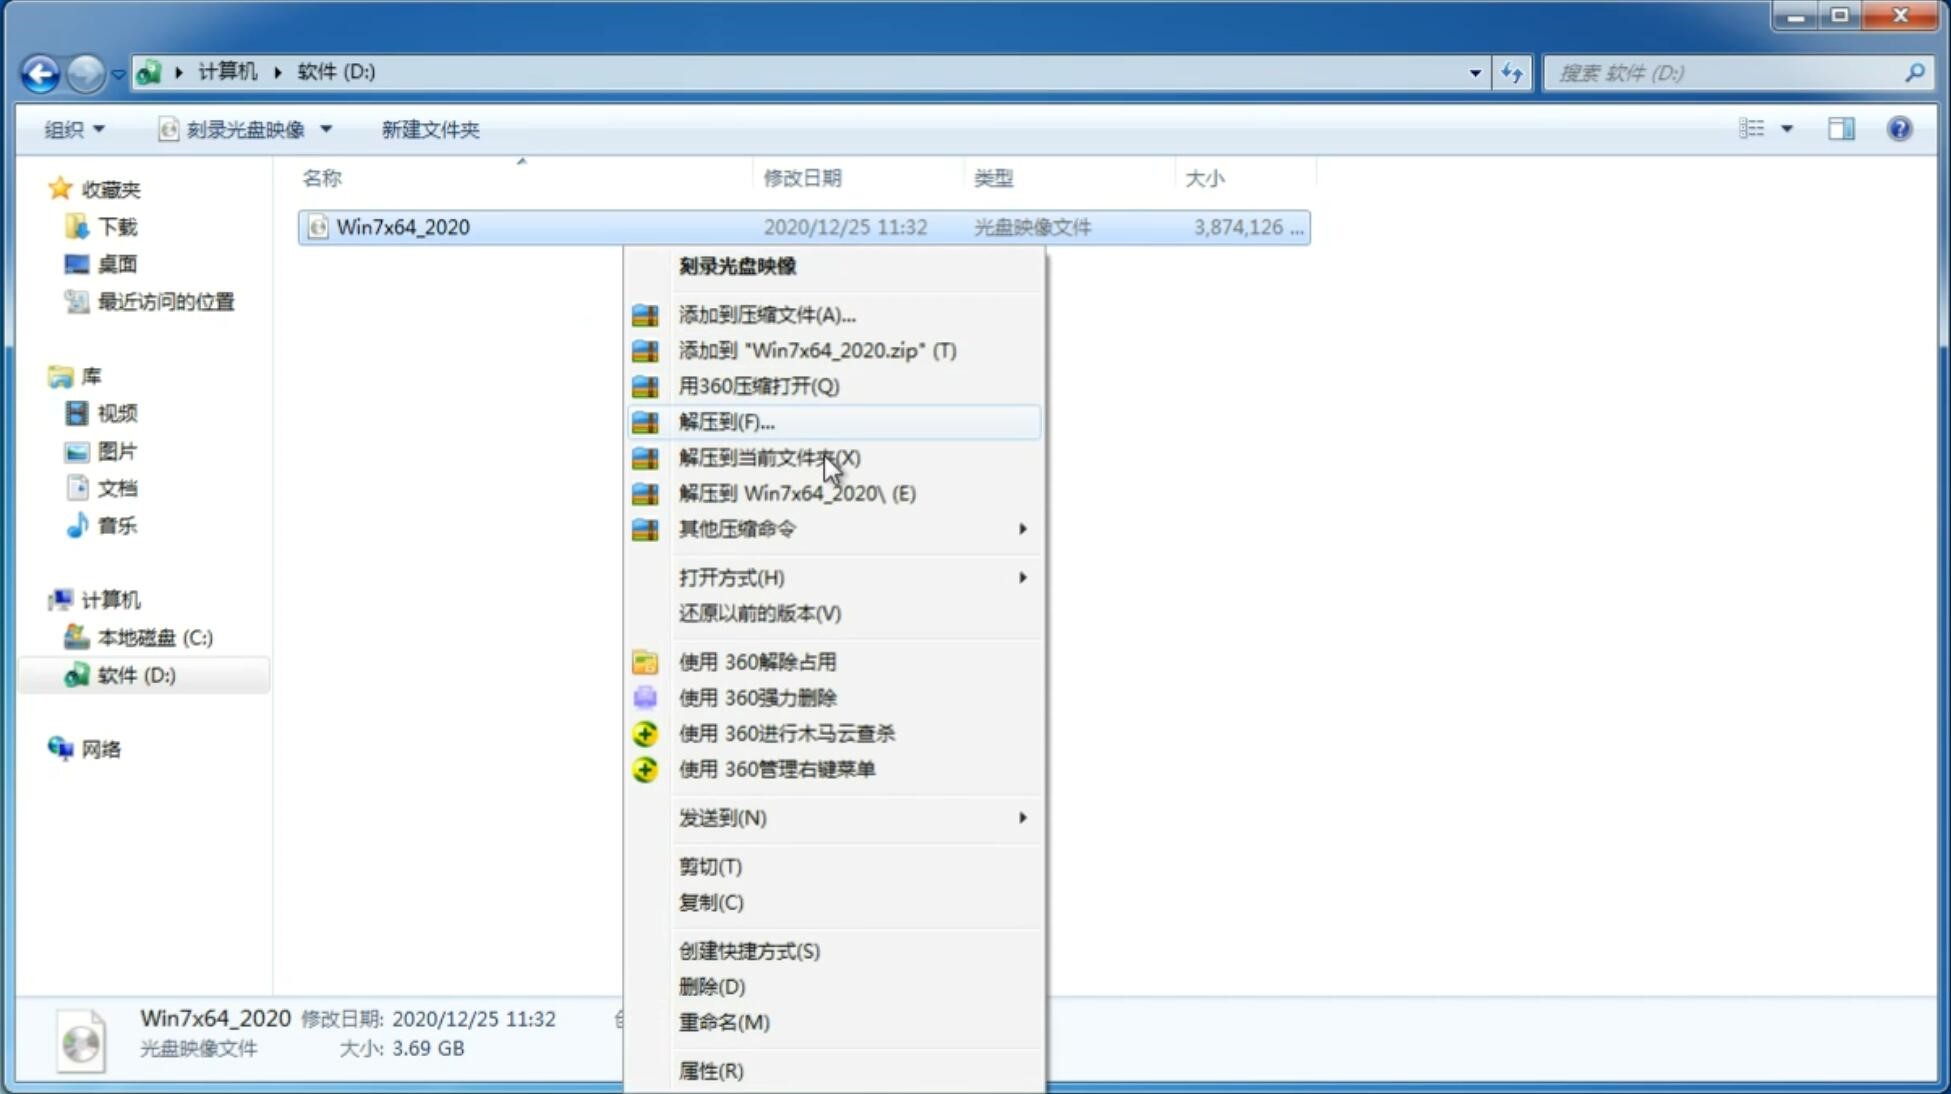Click 重命名 rename option
1951x1094 pixels.
725,1022
